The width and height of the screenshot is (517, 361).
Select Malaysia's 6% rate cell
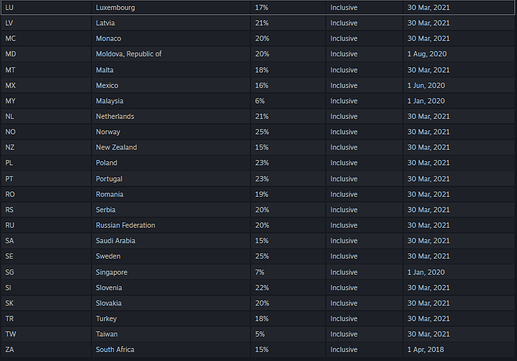(x=288, y=101)
